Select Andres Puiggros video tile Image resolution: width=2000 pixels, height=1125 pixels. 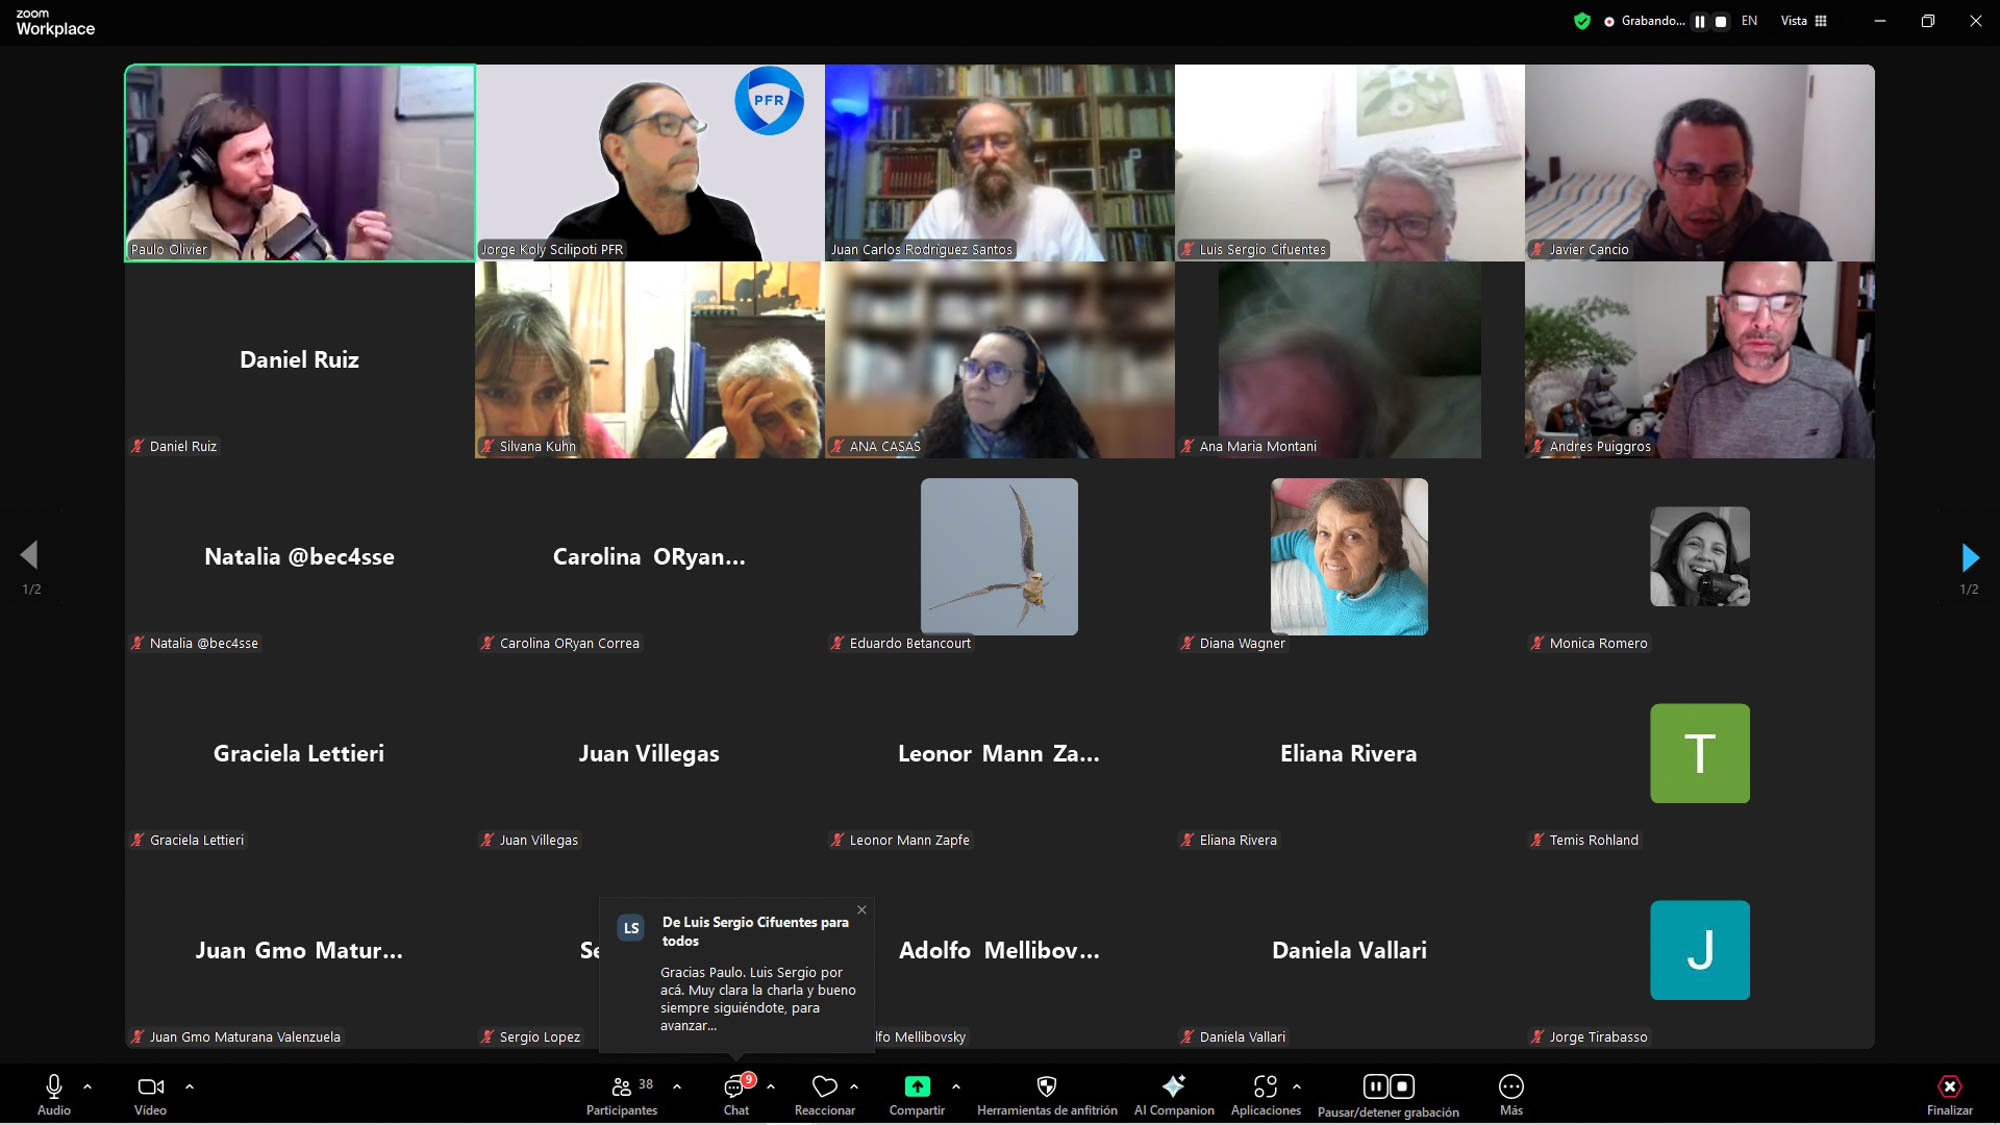click(x=1700, y=360)
